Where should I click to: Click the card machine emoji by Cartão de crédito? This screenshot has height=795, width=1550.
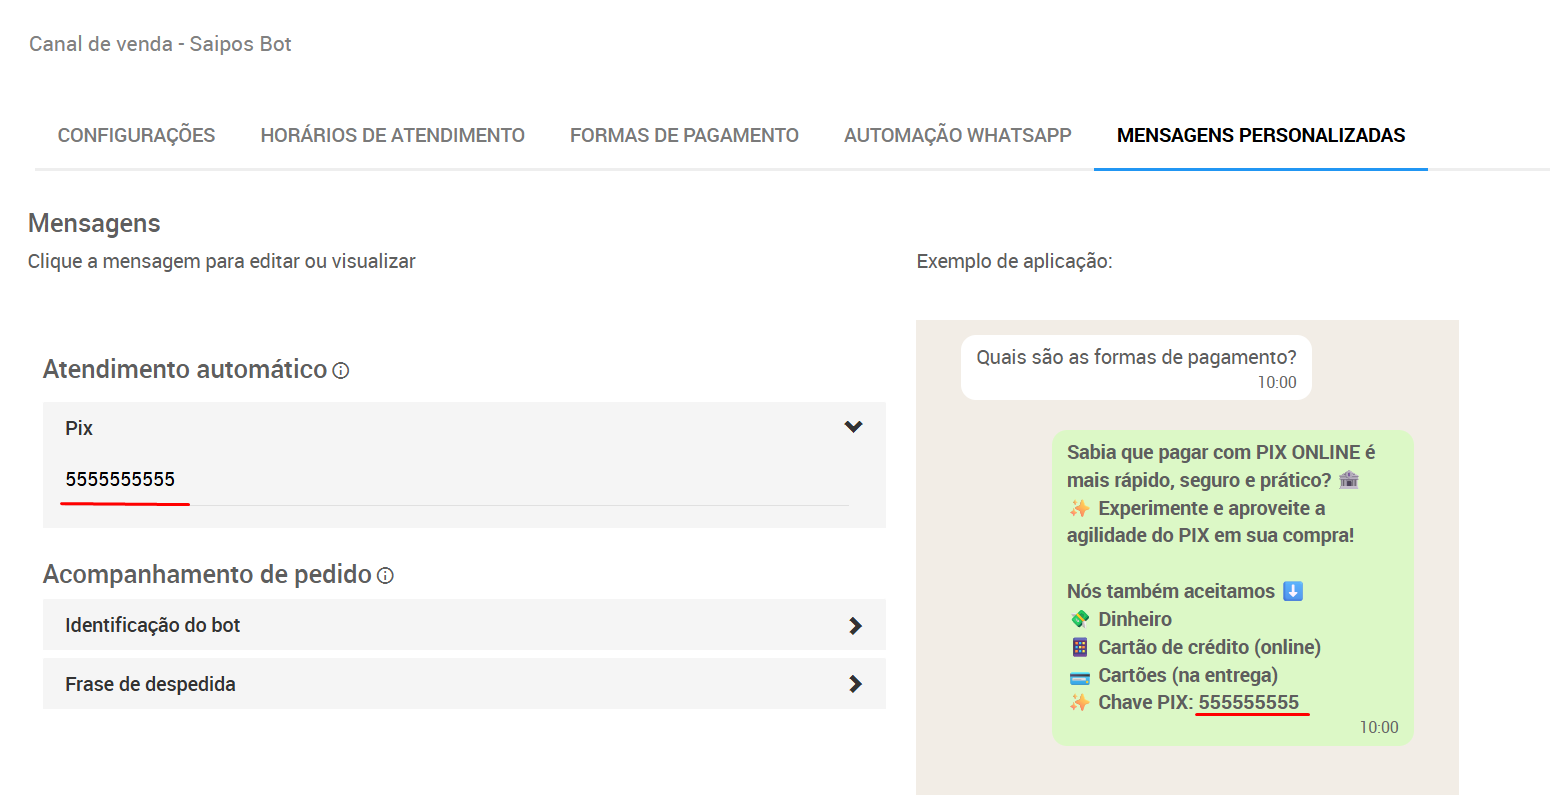point(1079,647)
